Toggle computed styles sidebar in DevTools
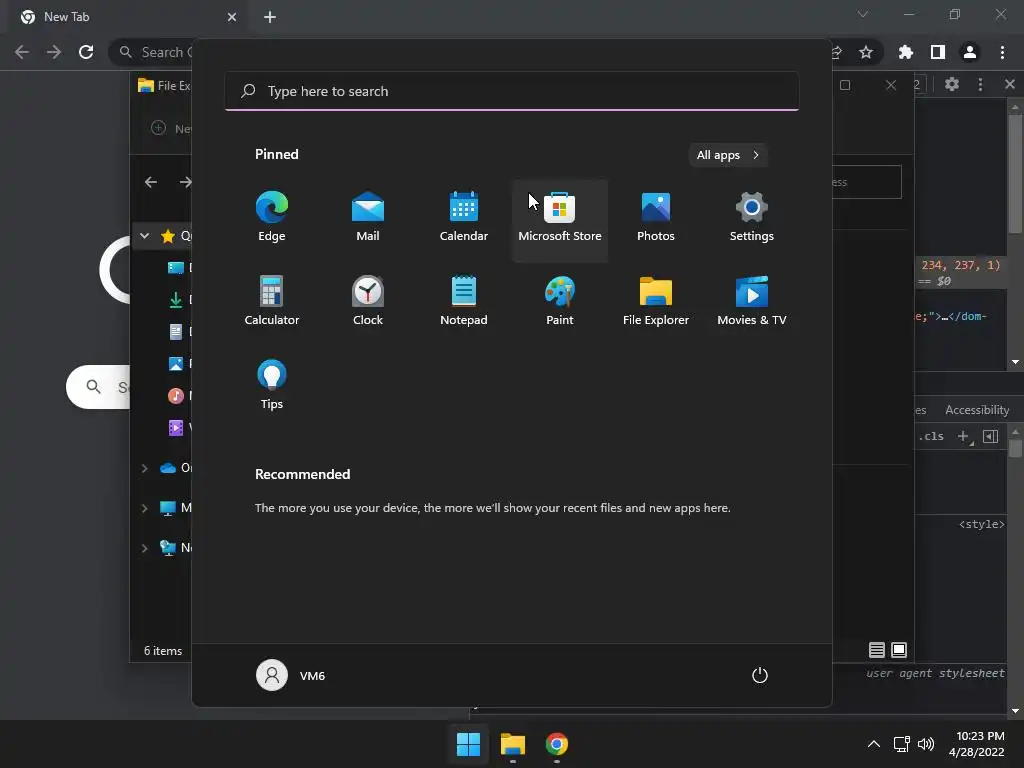Viewport: 1024px width, 768px height. click(x=991, y=436)
